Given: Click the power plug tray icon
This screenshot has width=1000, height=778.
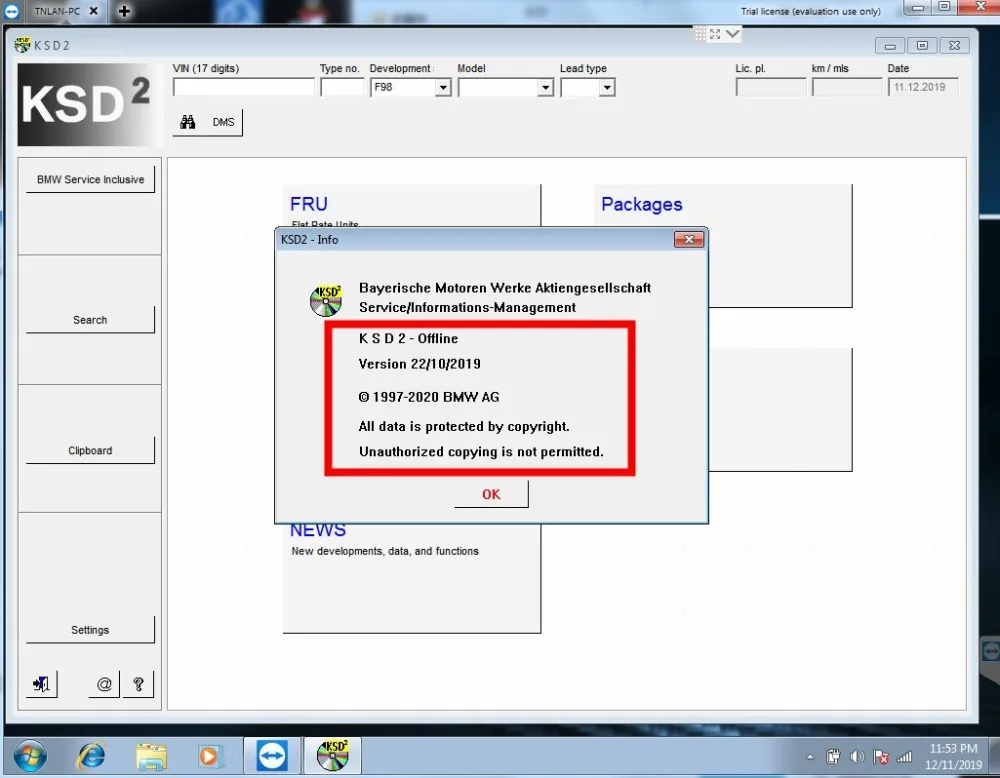Looking at the screenshot, I should pyautogui.click(x=833, y=757).
